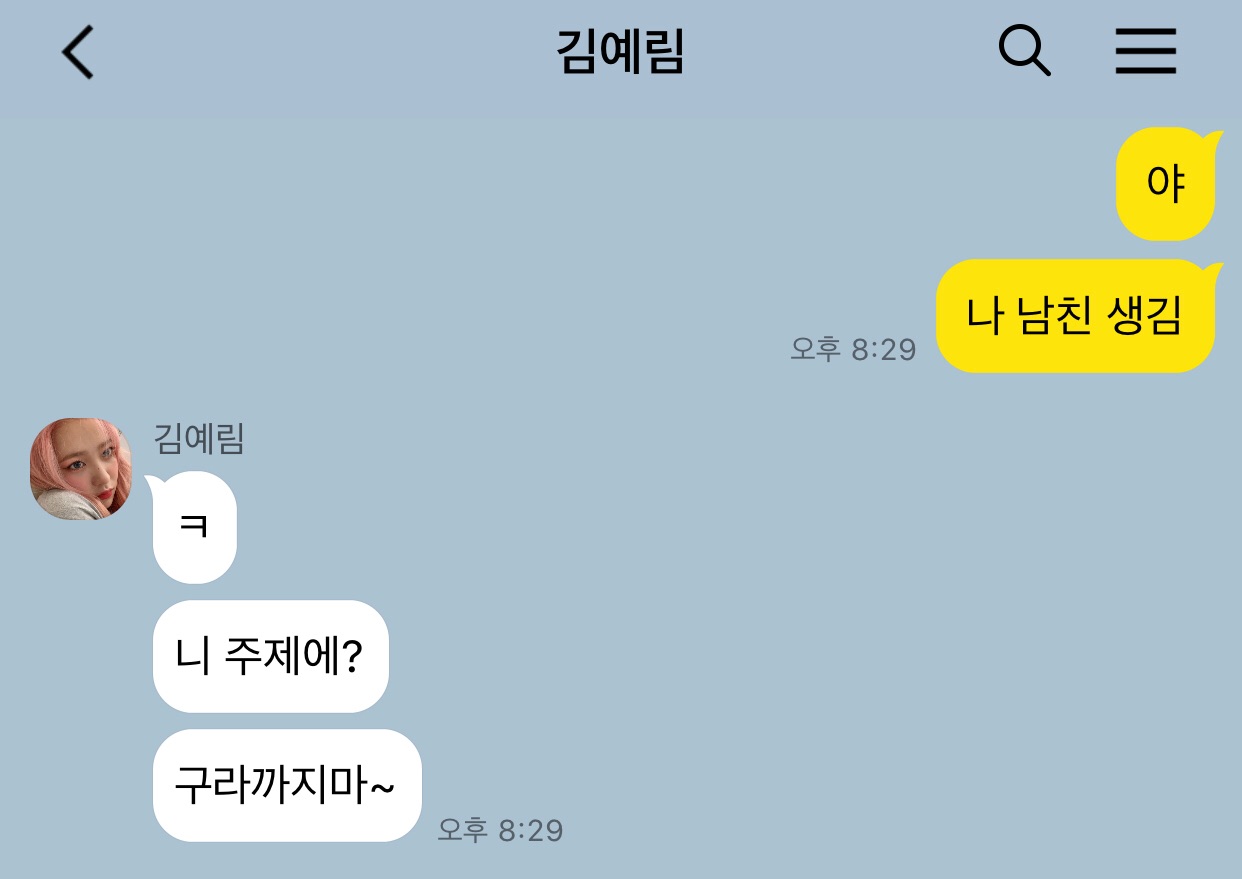Return to the chat list via back chevron
1242x879 pixels.
tap(78, 52)
